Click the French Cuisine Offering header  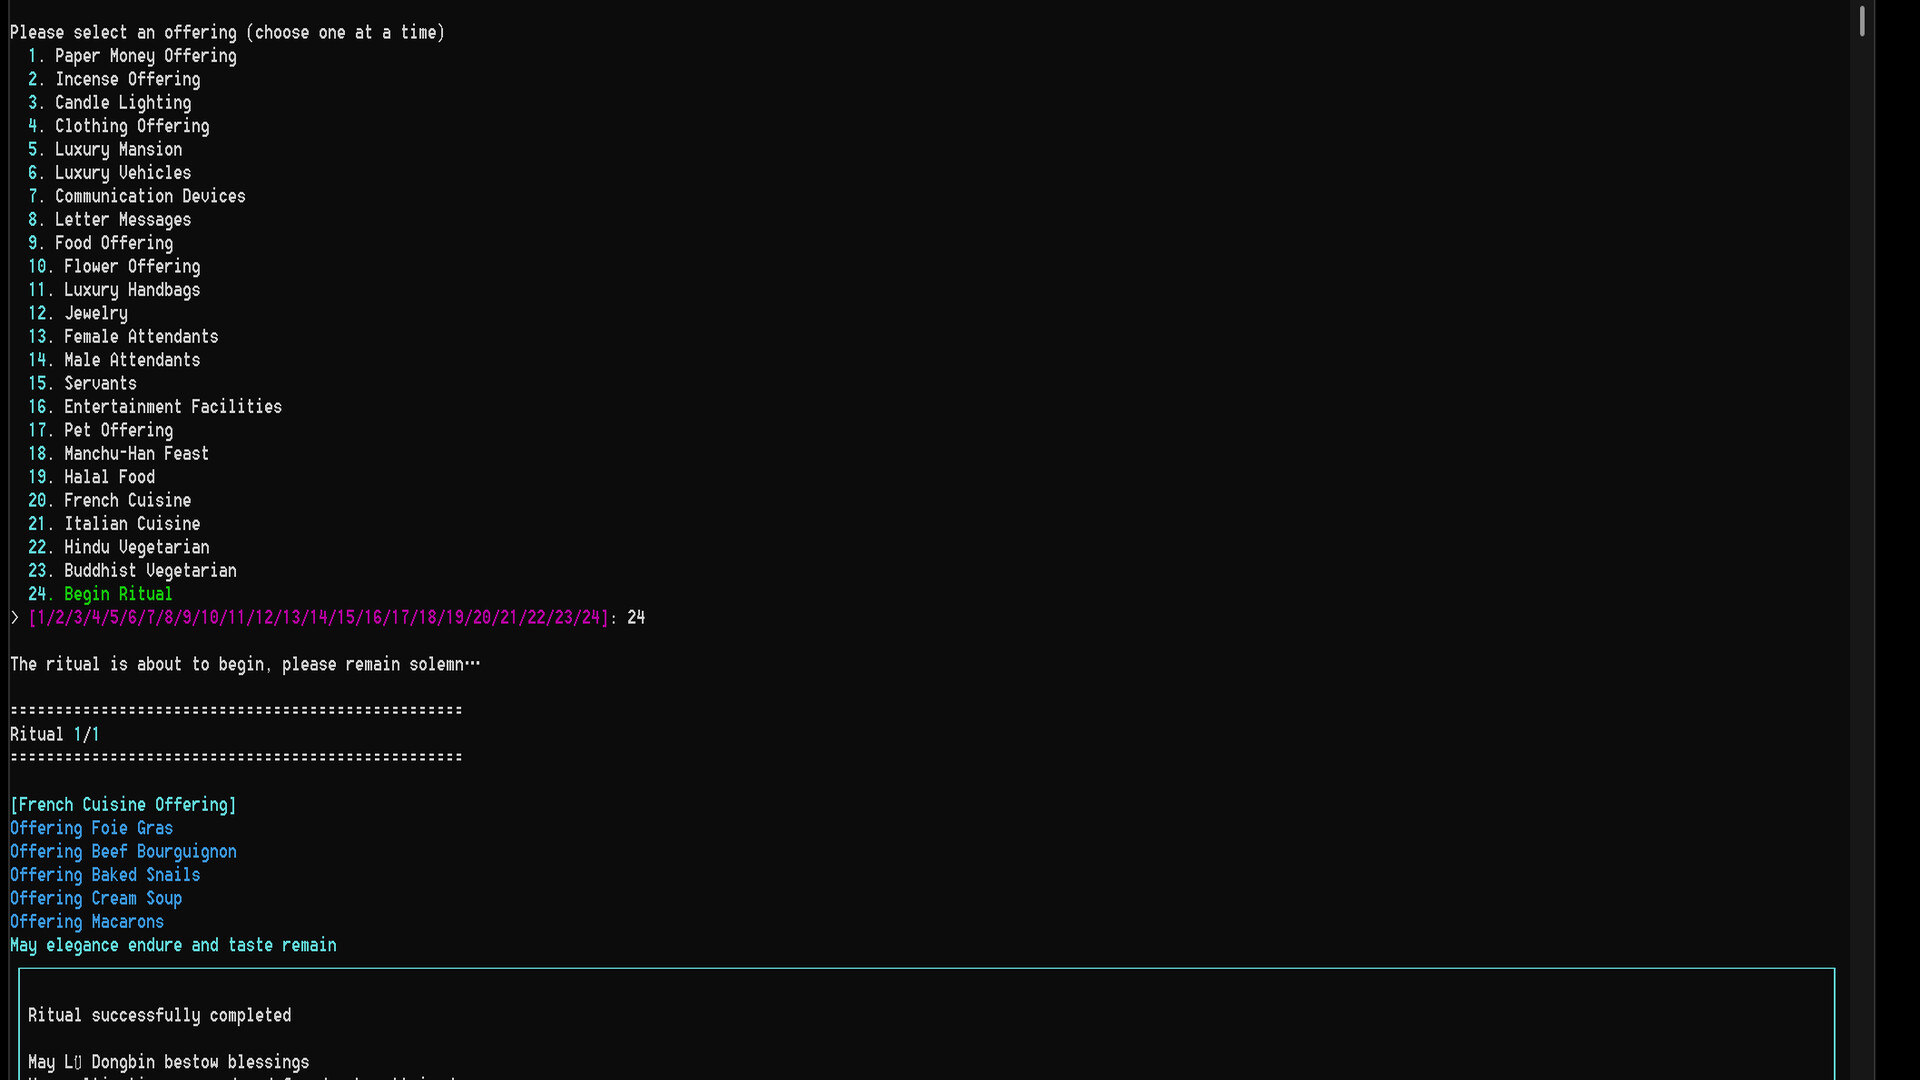tap(123, 805)
